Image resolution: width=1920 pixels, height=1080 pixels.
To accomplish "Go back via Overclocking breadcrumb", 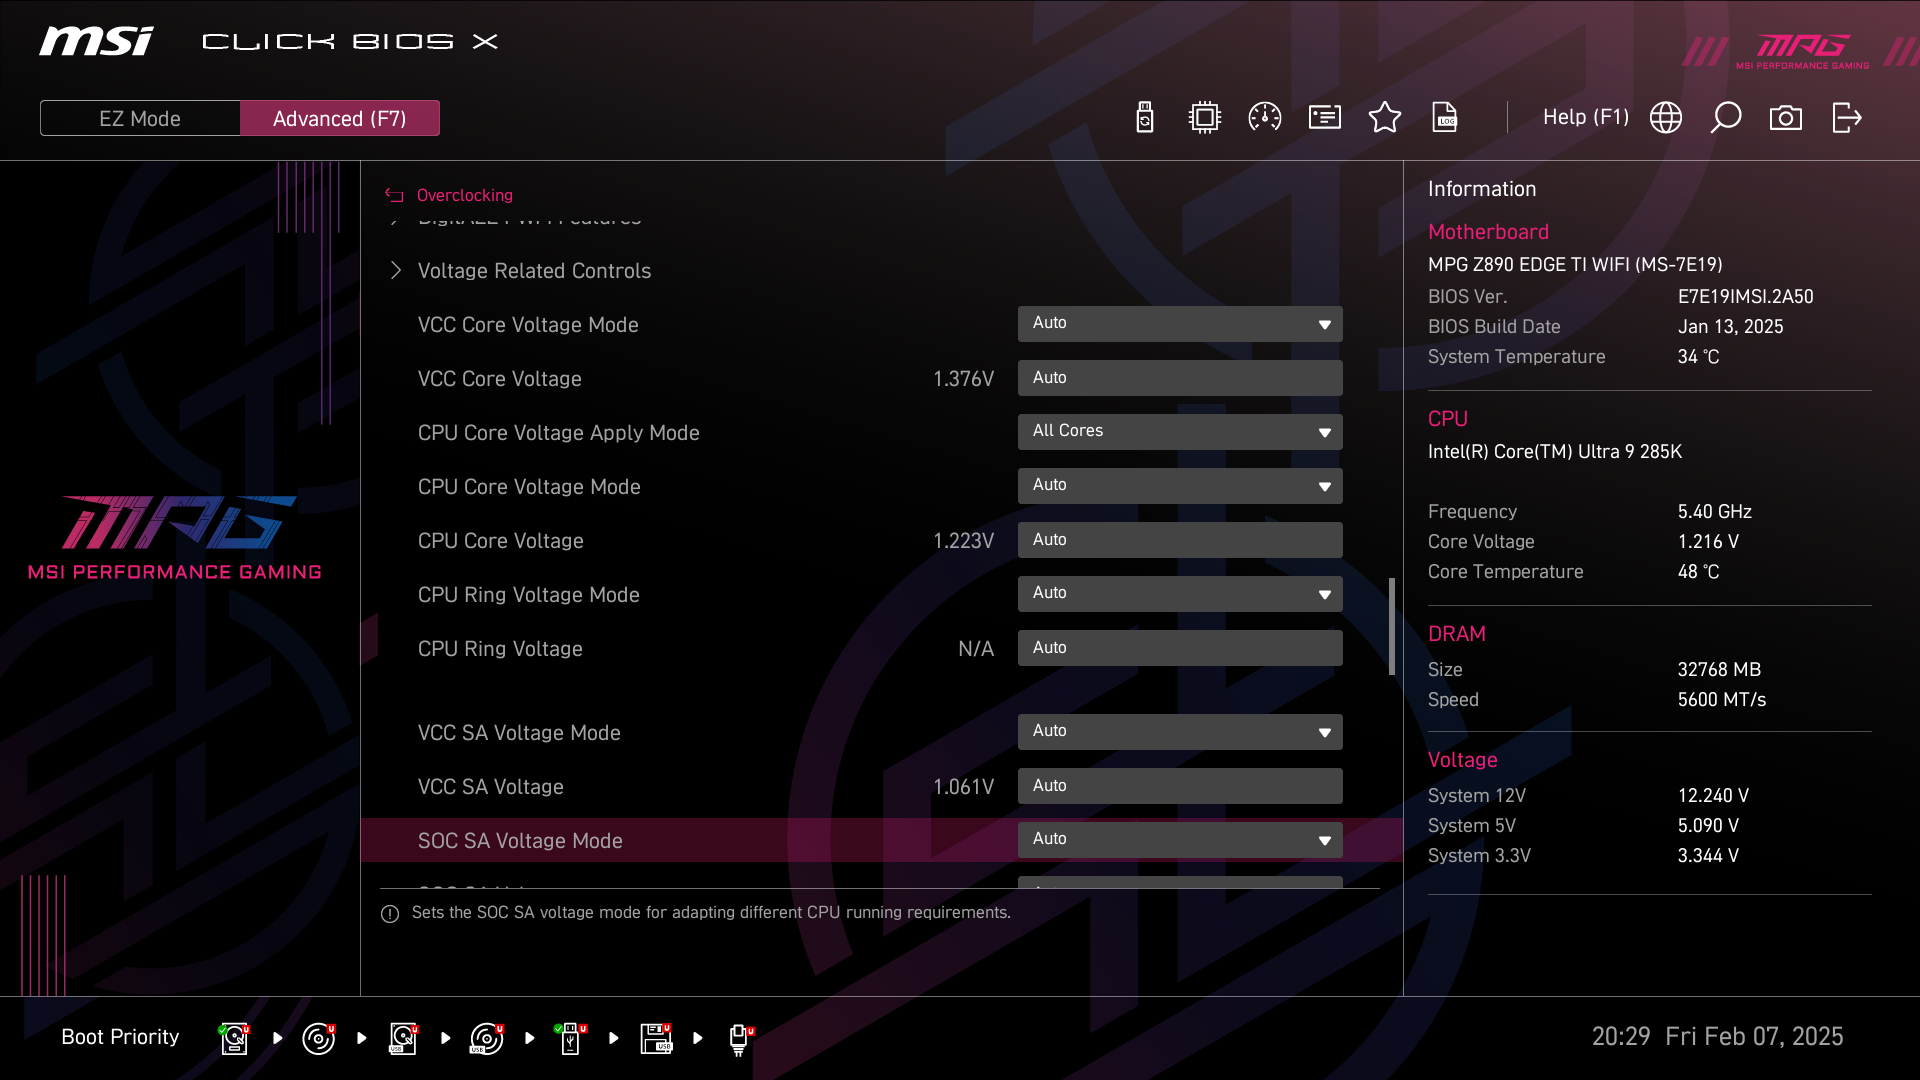I will pos(464,196).
